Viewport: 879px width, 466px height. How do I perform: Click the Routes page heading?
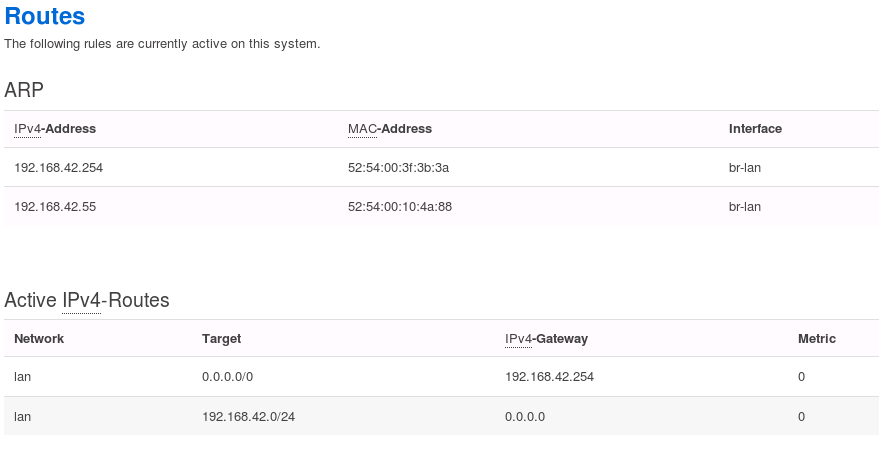click(x=45, y=17)
